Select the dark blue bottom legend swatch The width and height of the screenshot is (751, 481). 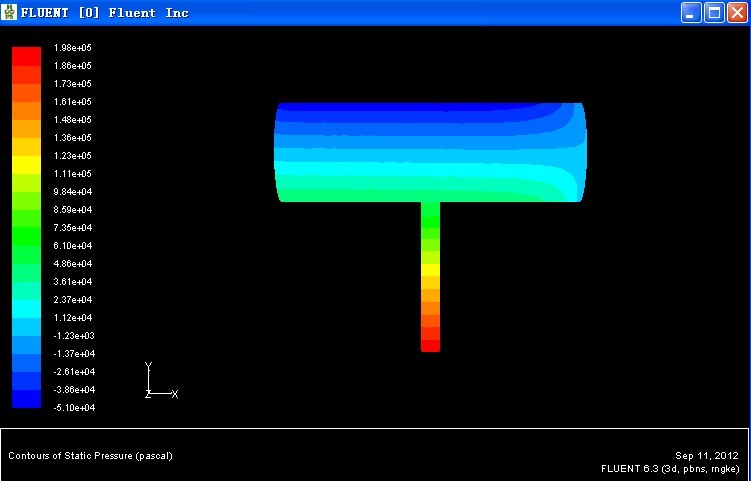coord(26,399)
